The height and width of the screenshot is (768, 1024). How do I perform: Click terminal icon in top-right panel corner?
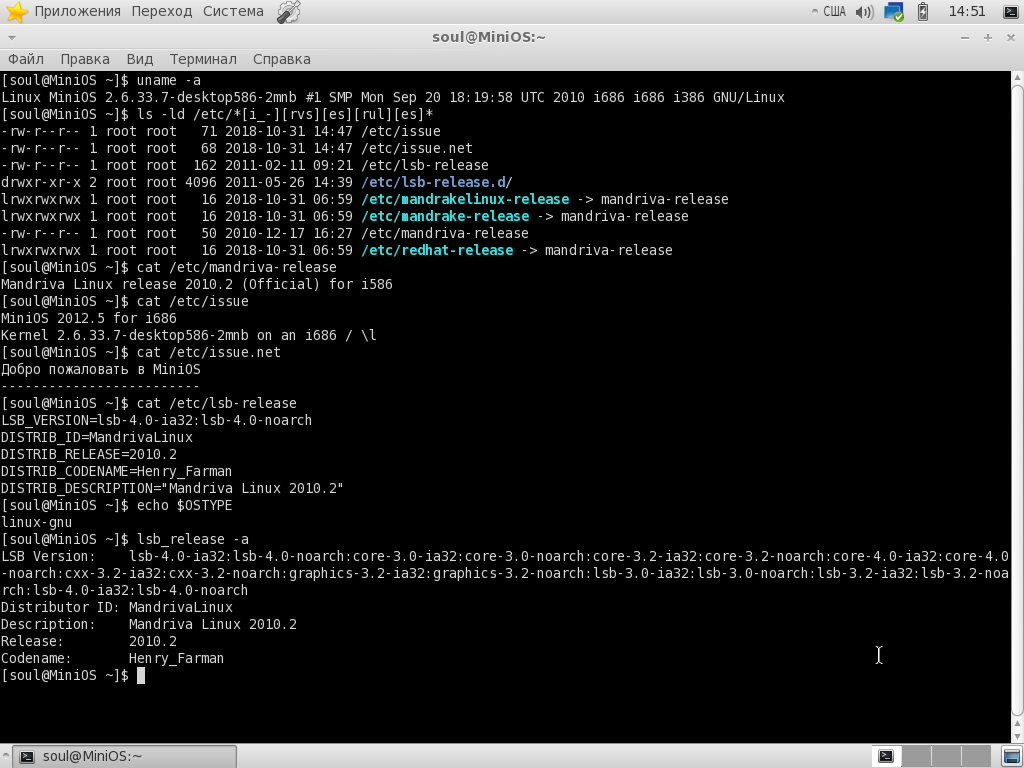1010,12
